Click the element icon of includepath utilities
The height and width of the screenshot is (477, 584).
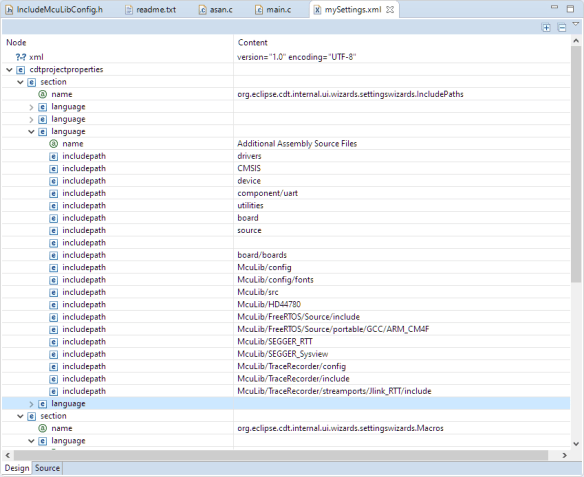tap(54, 206)
